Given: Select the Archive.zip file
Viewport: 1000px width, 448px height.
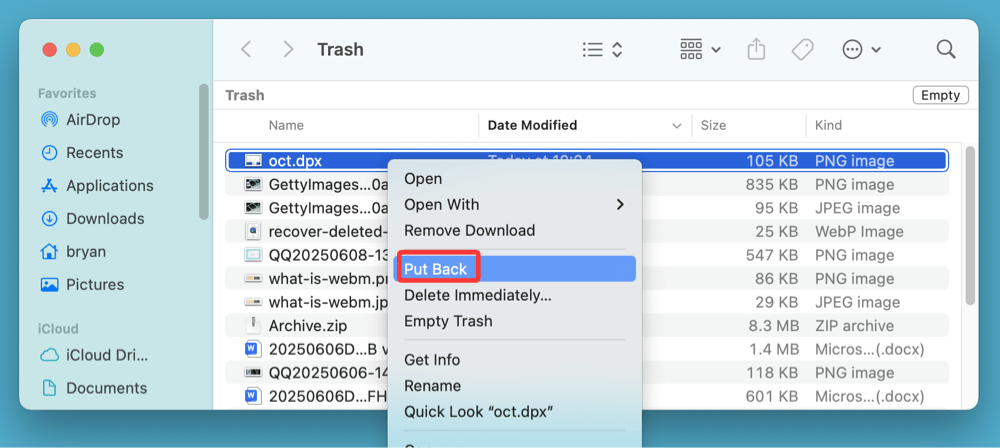Looking at the screenshot, I should 308,326.
